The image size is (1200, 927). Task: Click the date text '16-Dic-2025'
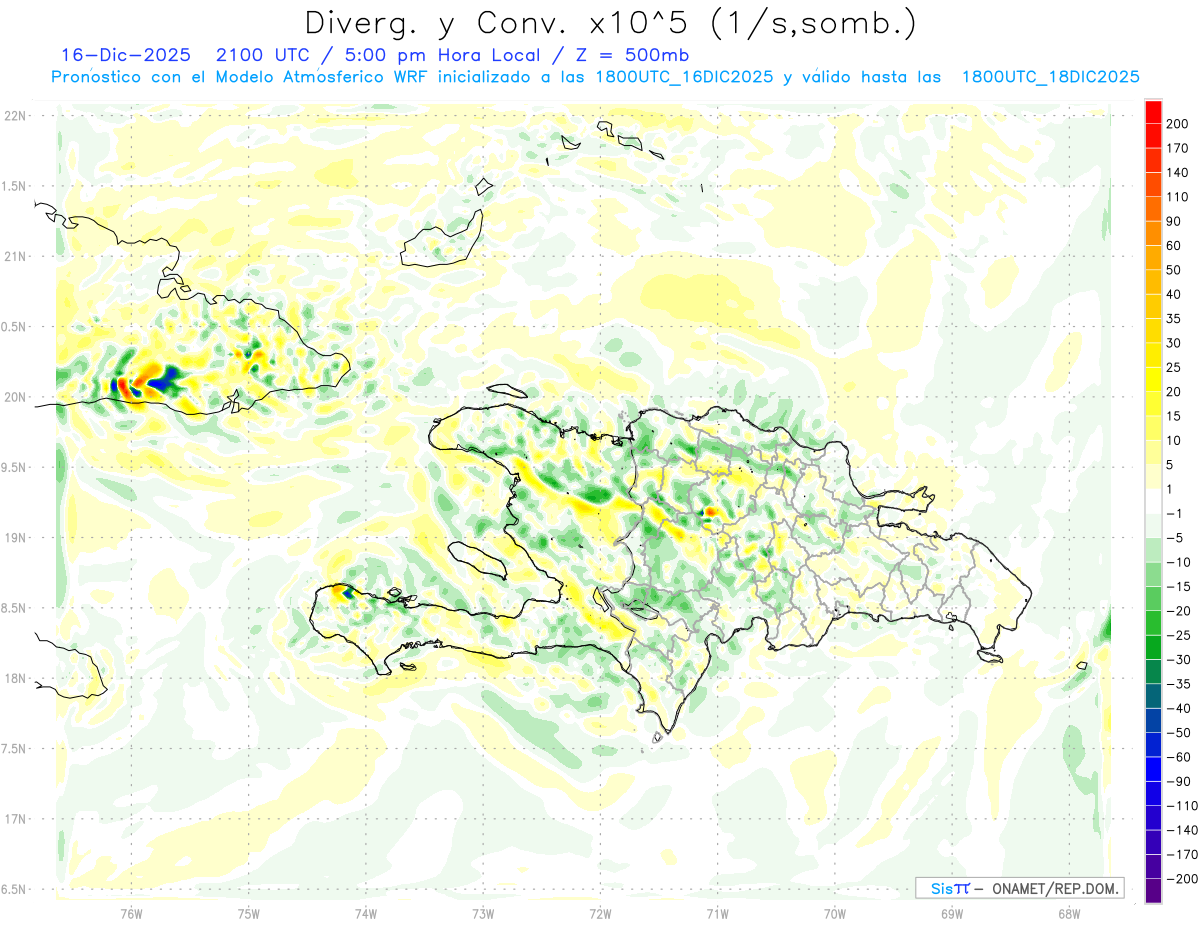pos(124,55)
